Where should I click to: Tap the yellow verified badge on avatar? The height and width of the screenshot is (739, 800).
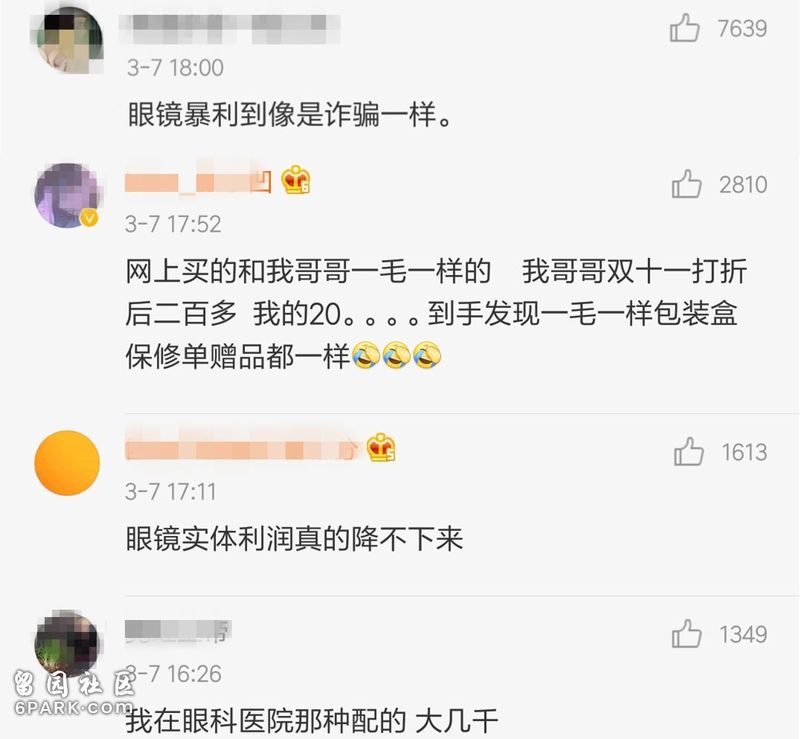pos(90,218)
